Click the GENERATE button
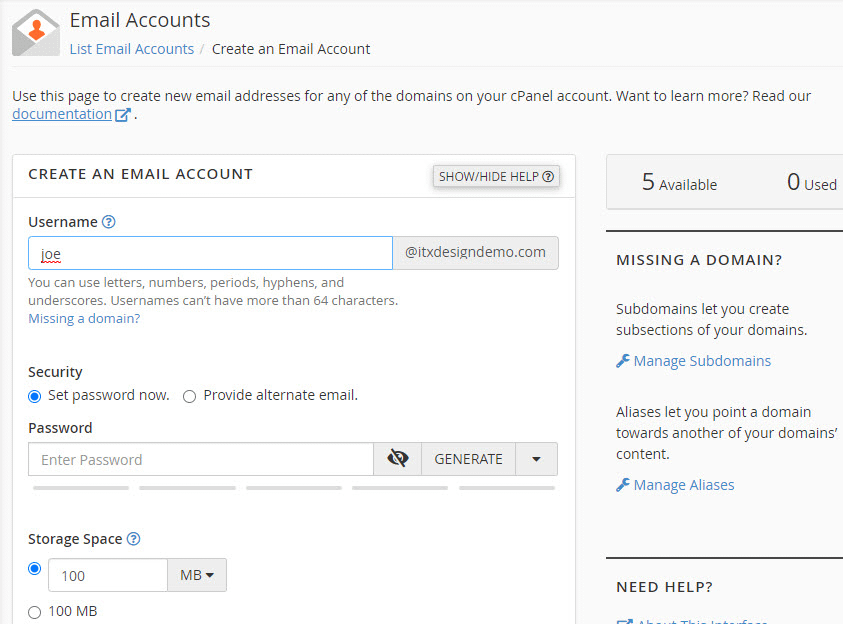Image resolution: width=843 pixels, height=624 pixels. pyautogui.click(x=468, y=458)
